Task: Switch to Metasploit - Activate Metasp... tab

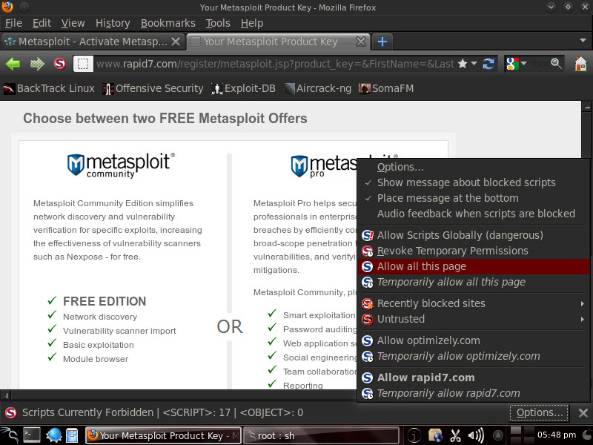Action: (x=92, y=41)
